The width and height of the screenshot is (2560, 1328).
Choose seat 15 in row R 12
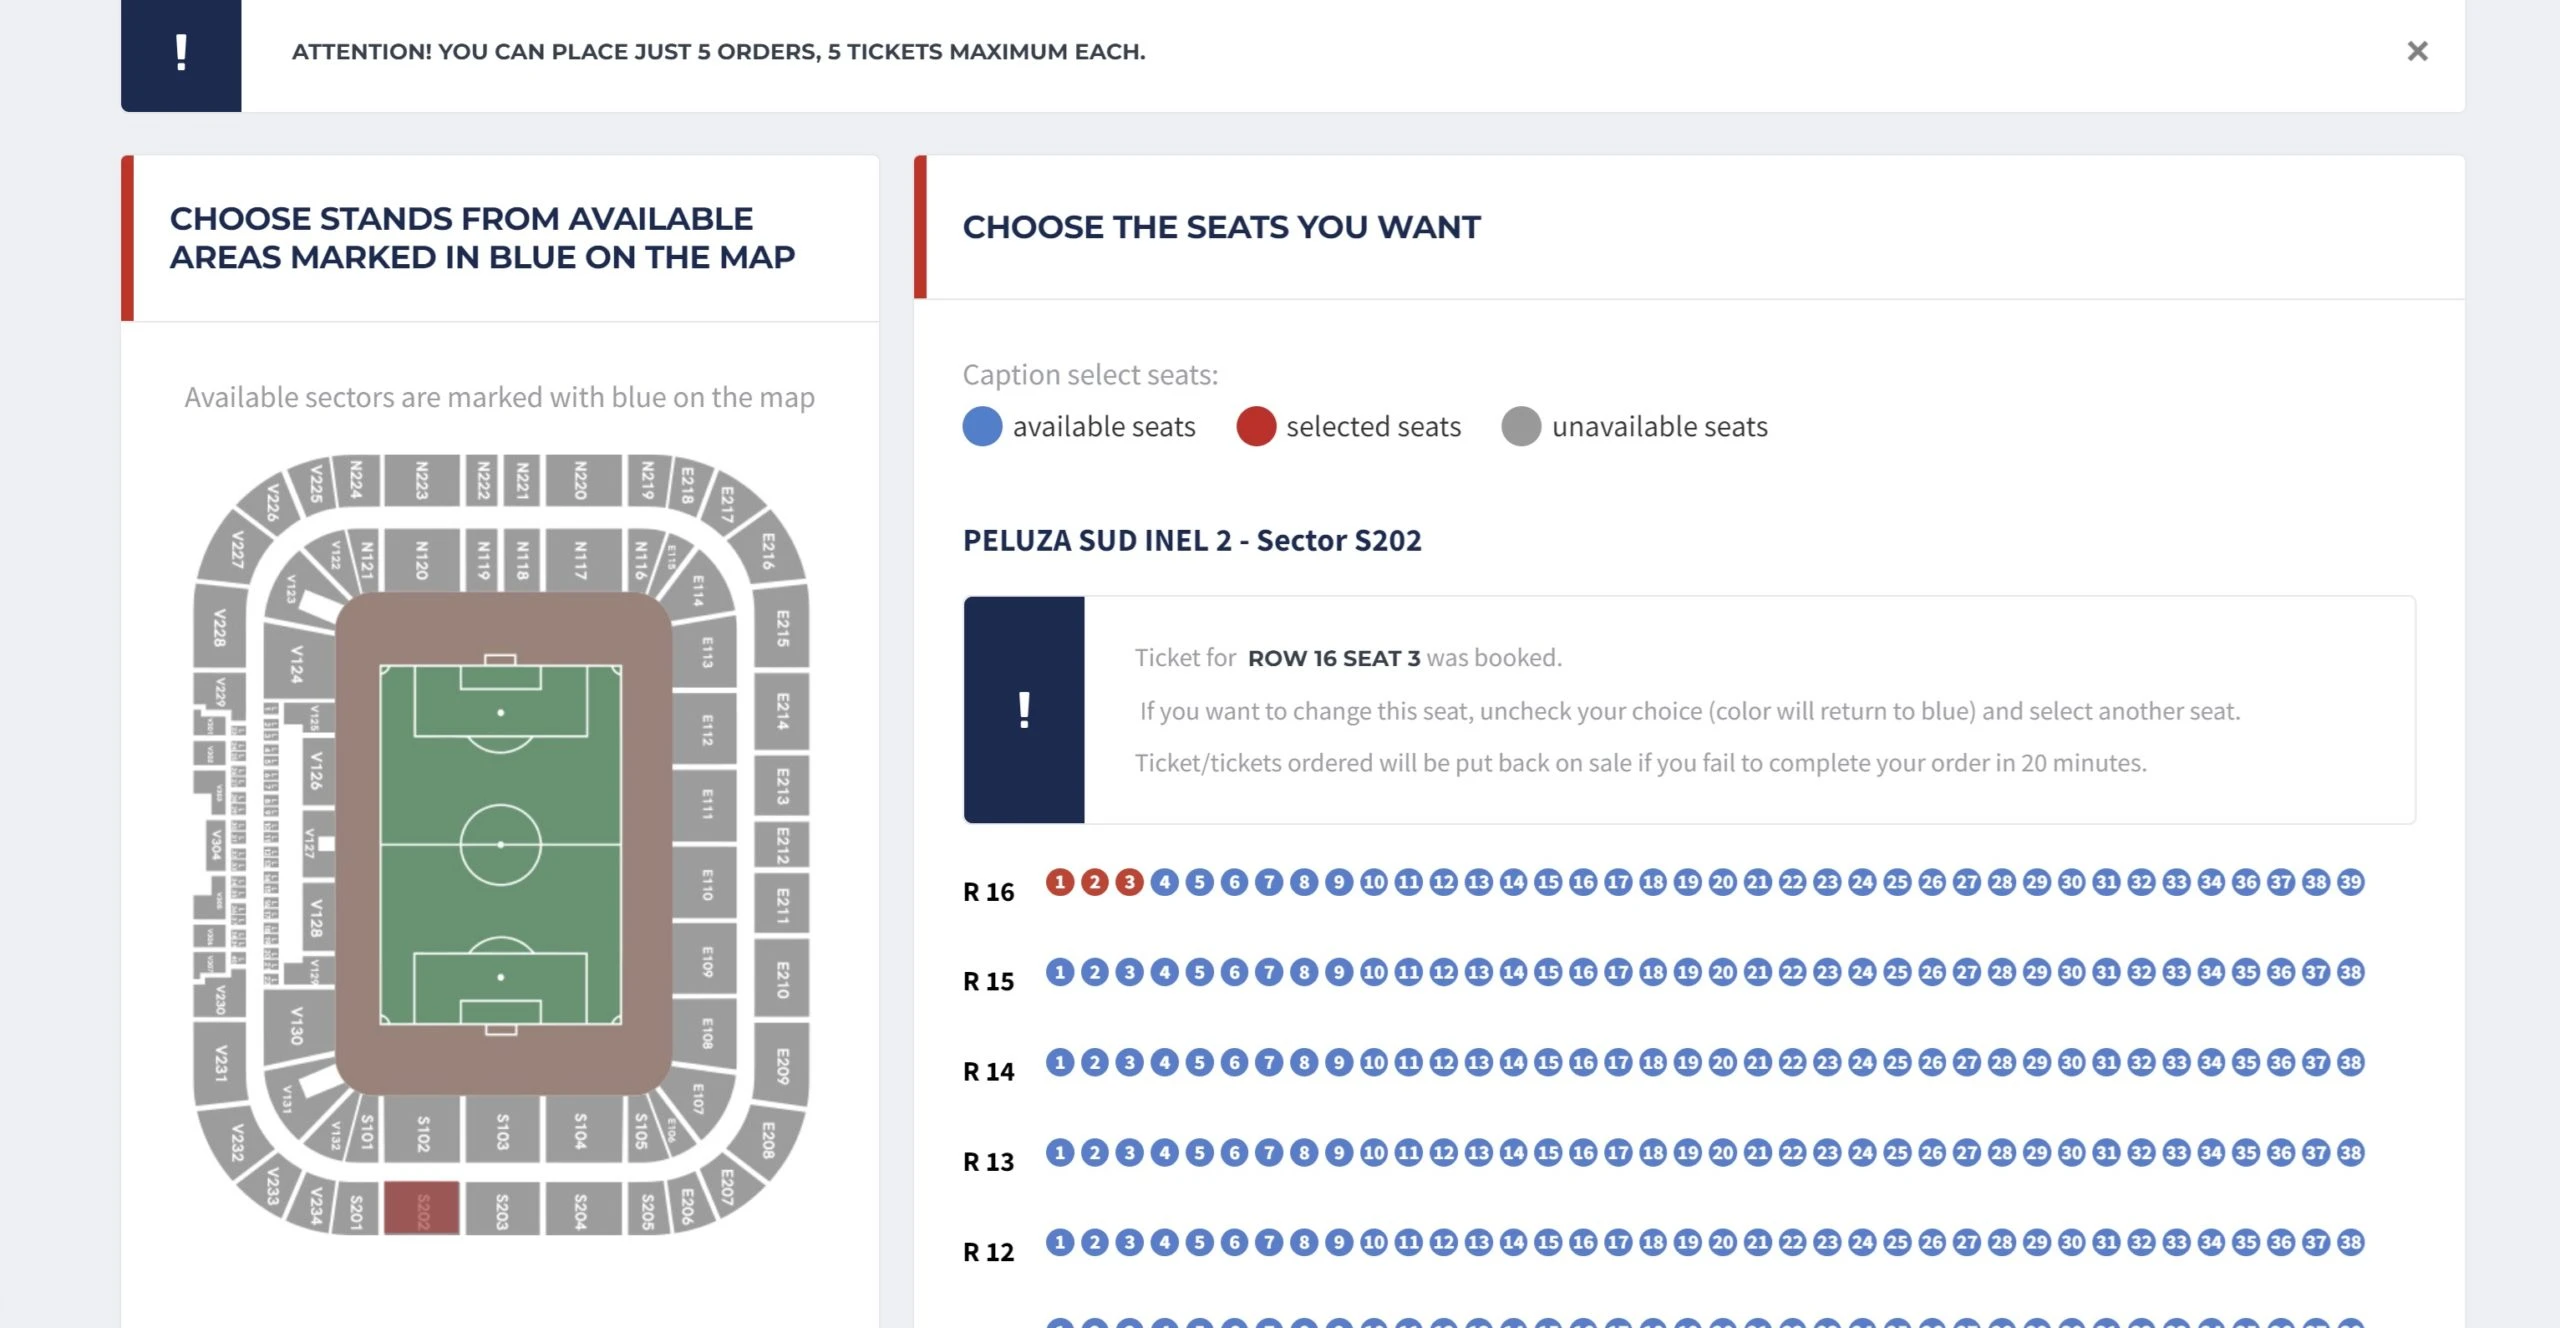pos(1548,1242)
